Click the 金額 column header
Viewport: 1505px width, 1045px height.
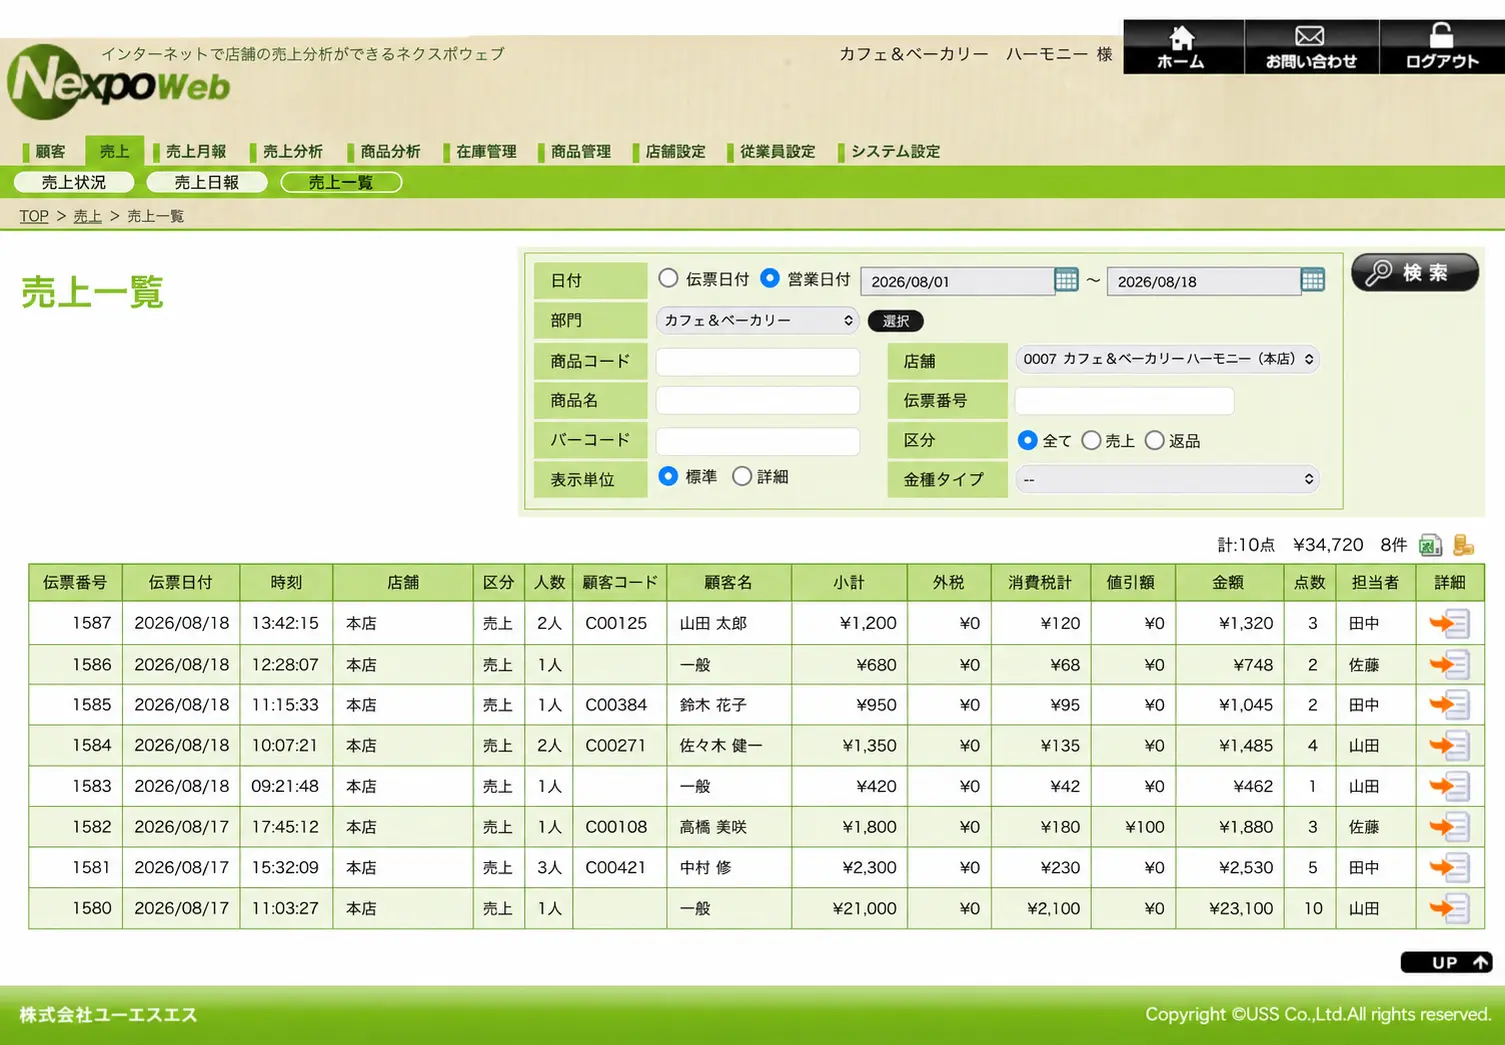pyautogui.click(x=1228, y=582)
